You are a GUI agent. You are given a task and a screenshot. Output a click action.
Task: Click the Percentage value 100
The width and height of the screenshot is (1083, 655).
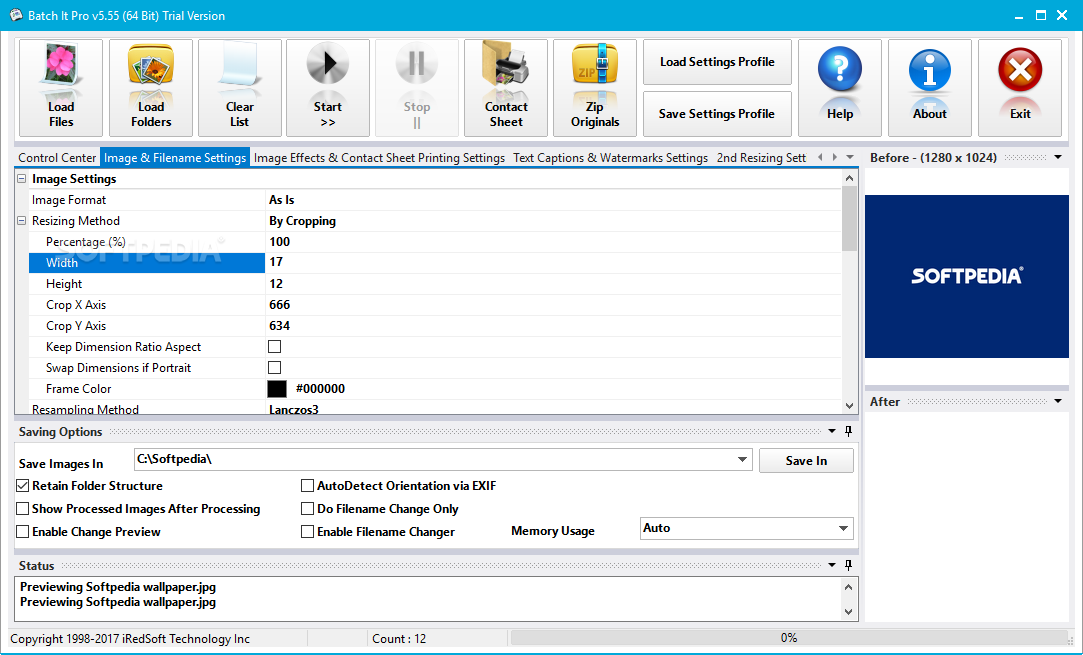click(280, 242)
